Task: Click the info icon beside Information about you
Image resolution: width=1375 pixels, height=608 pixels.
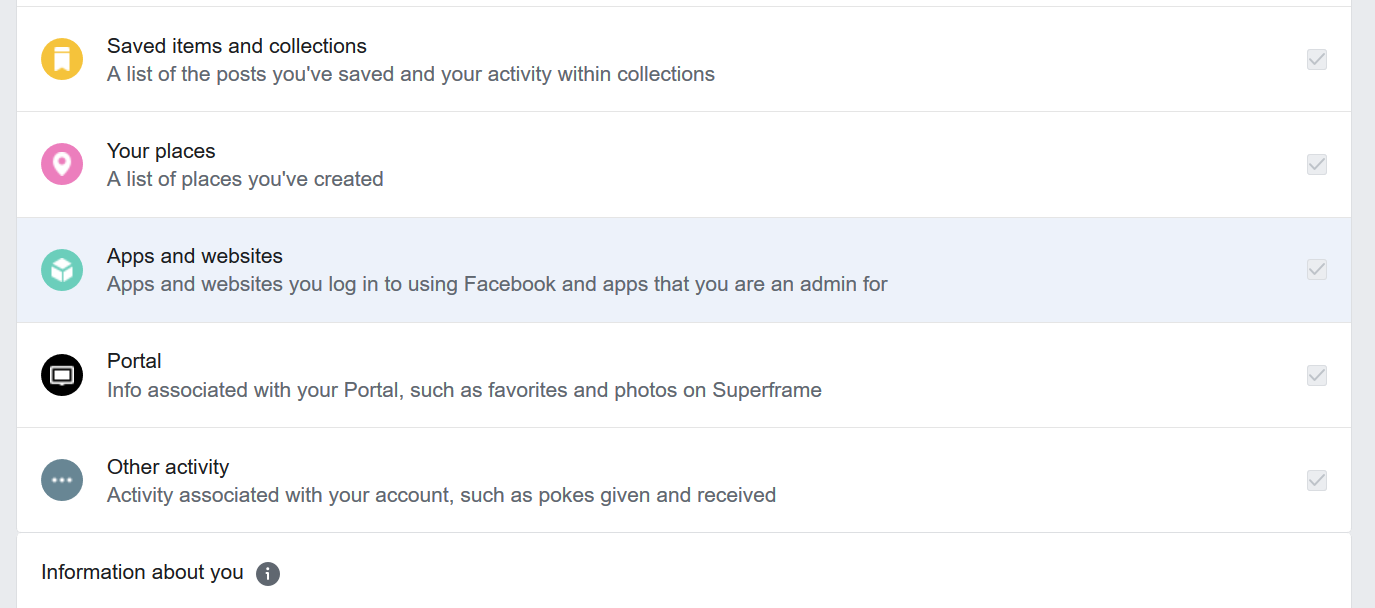Action: 268,573
